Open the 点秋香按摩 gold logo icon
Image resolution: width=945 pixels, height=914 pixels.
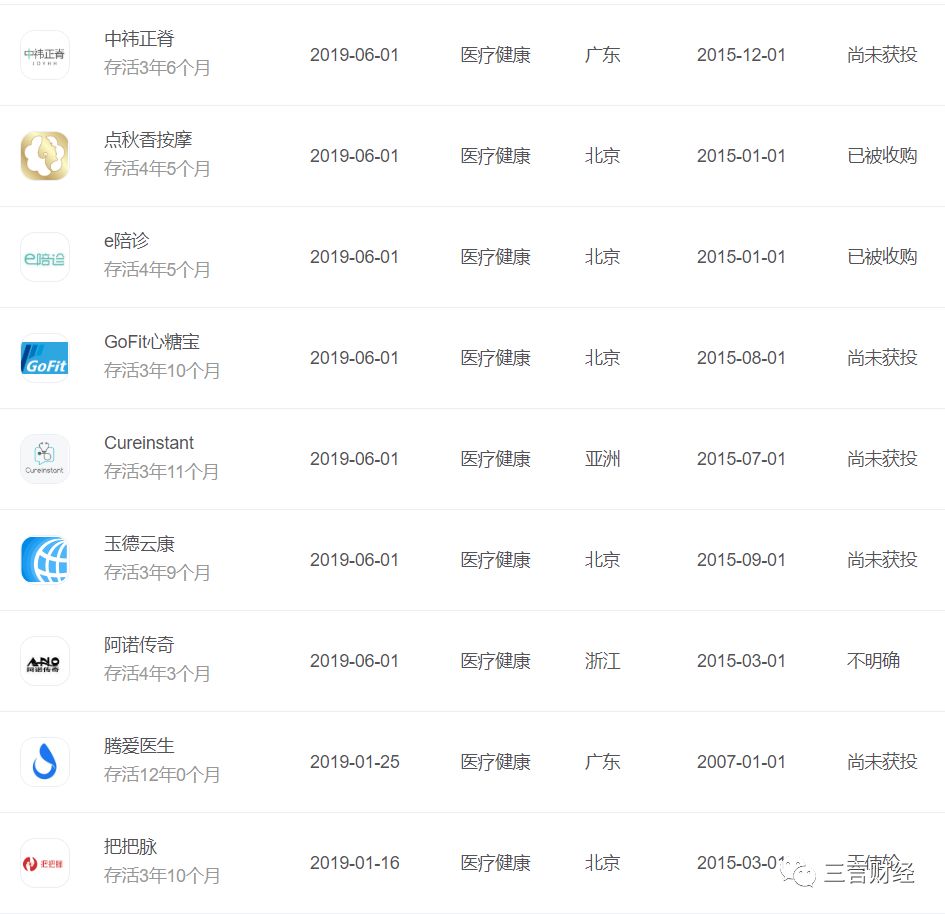coord(45,156)
